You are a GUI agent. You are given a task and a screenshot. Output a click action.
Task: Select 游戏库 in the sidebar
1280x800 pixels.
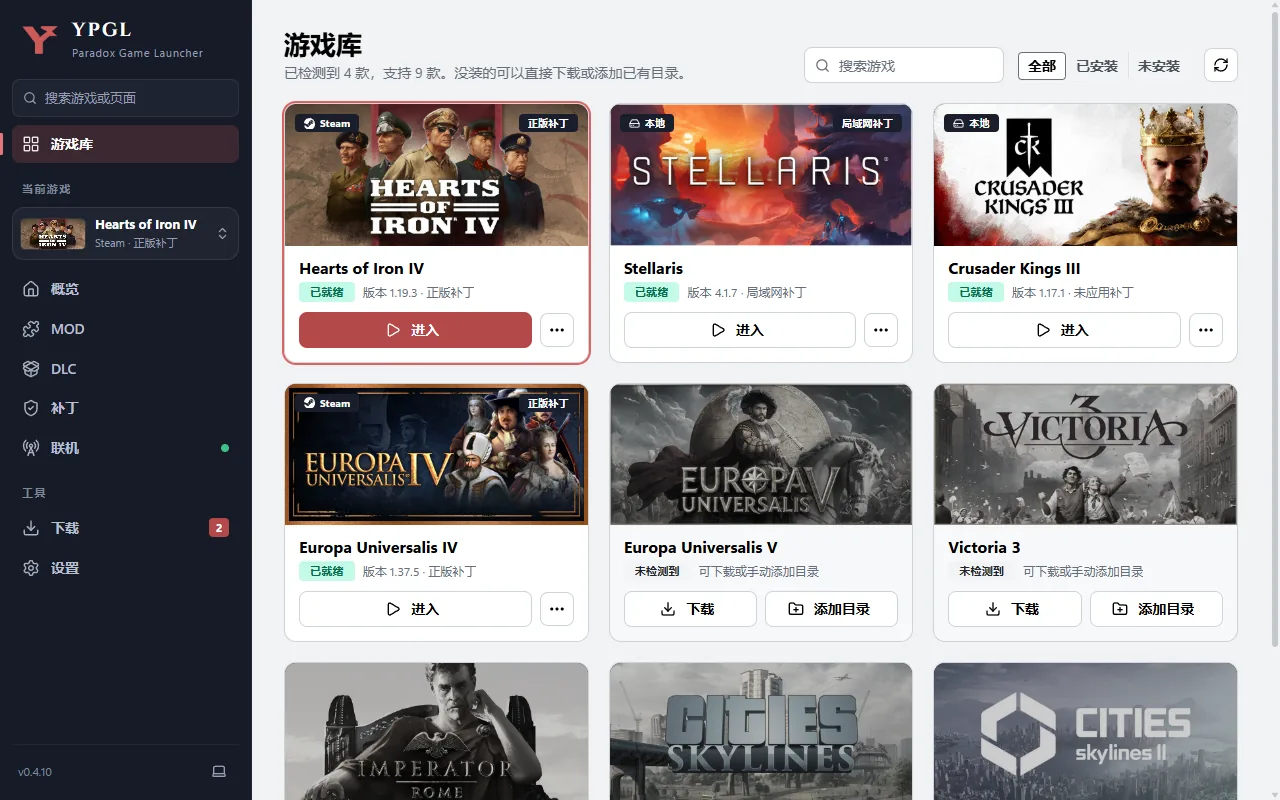coord(125,144)
